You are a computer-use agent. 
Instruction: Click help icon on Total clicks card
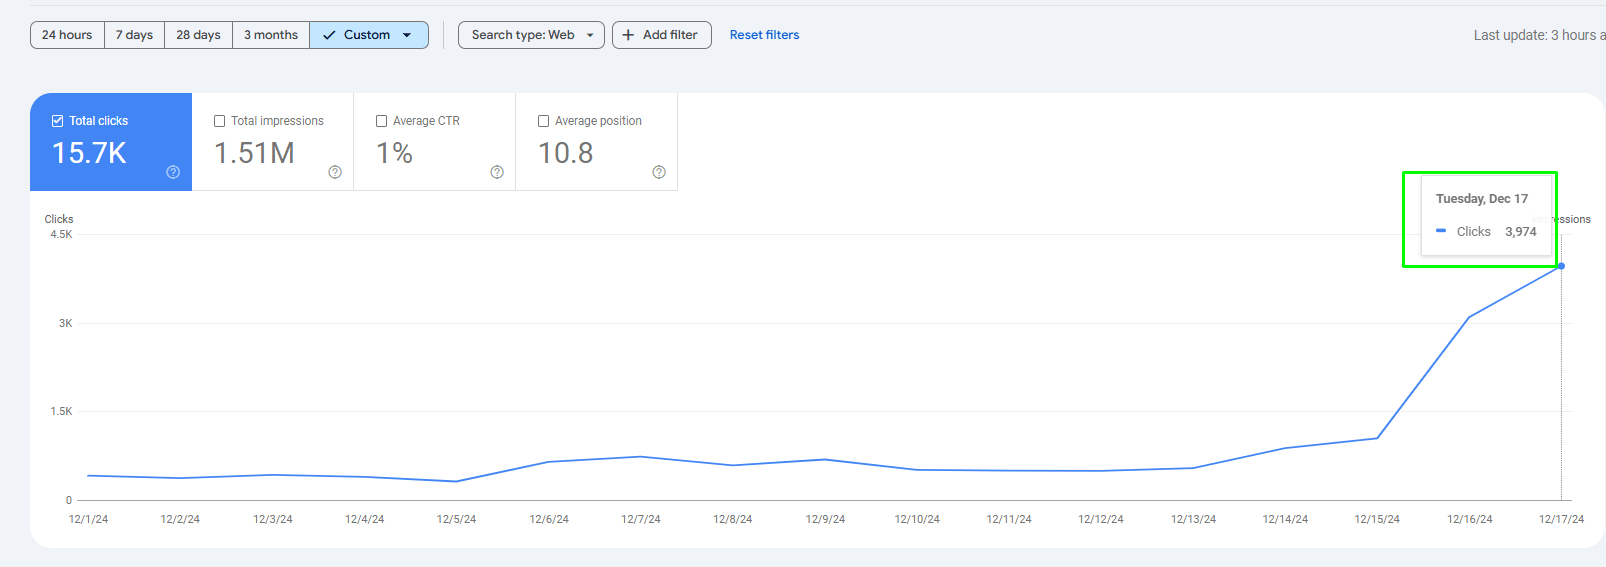click(173, 172)
